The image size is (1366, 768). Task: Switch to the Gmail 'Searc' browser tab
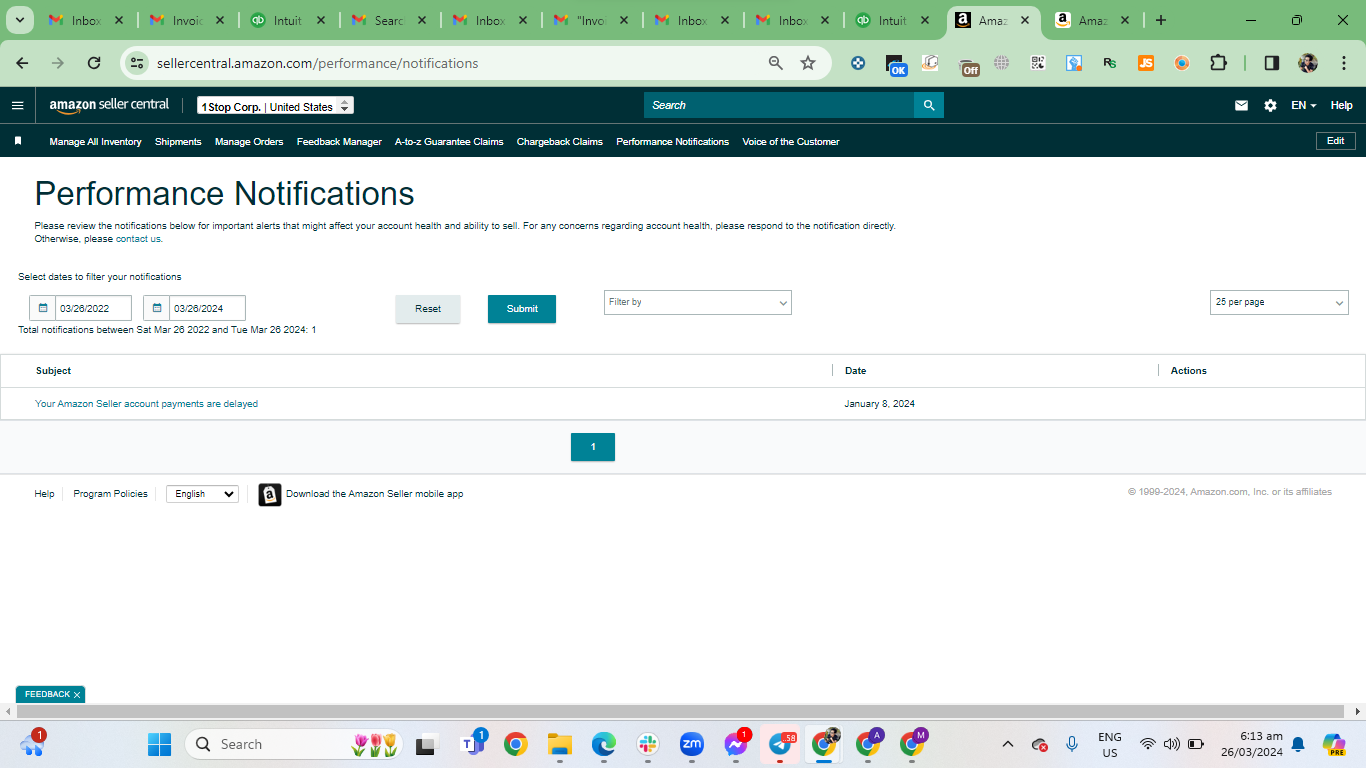pos(389,20)
